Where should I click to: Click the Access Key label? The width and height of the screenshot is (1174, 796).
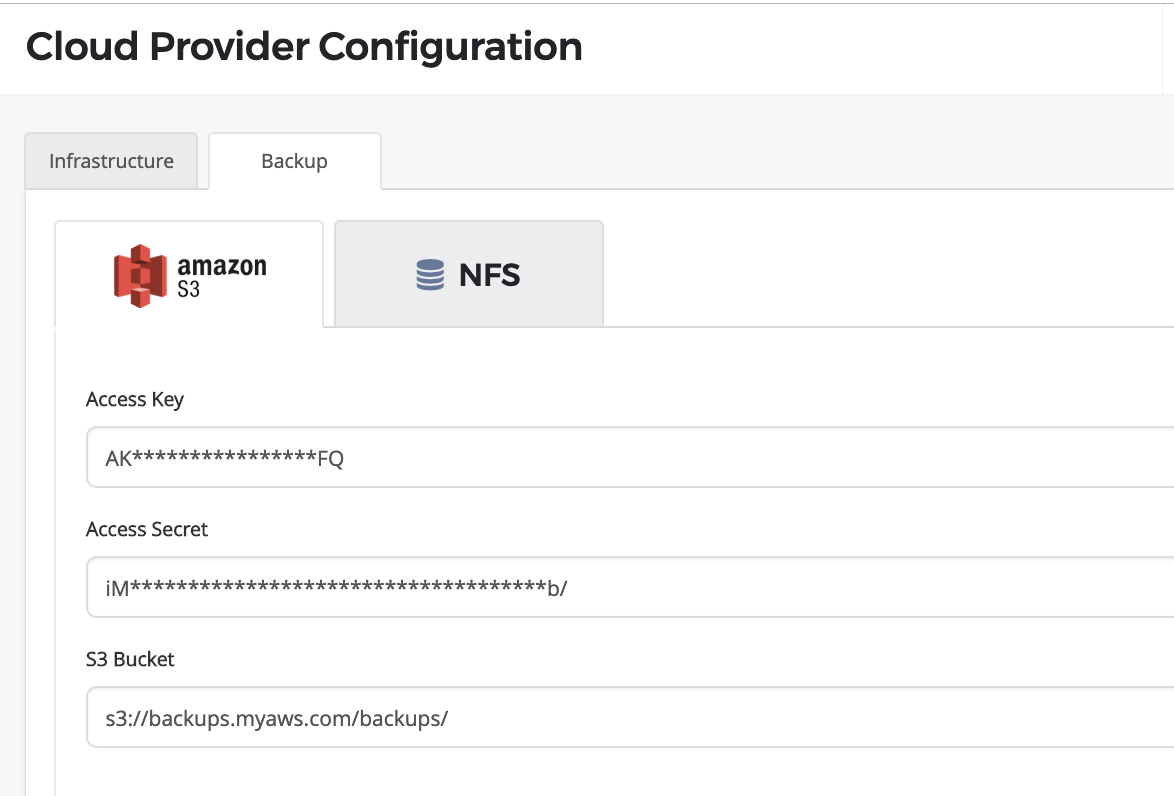135,400
